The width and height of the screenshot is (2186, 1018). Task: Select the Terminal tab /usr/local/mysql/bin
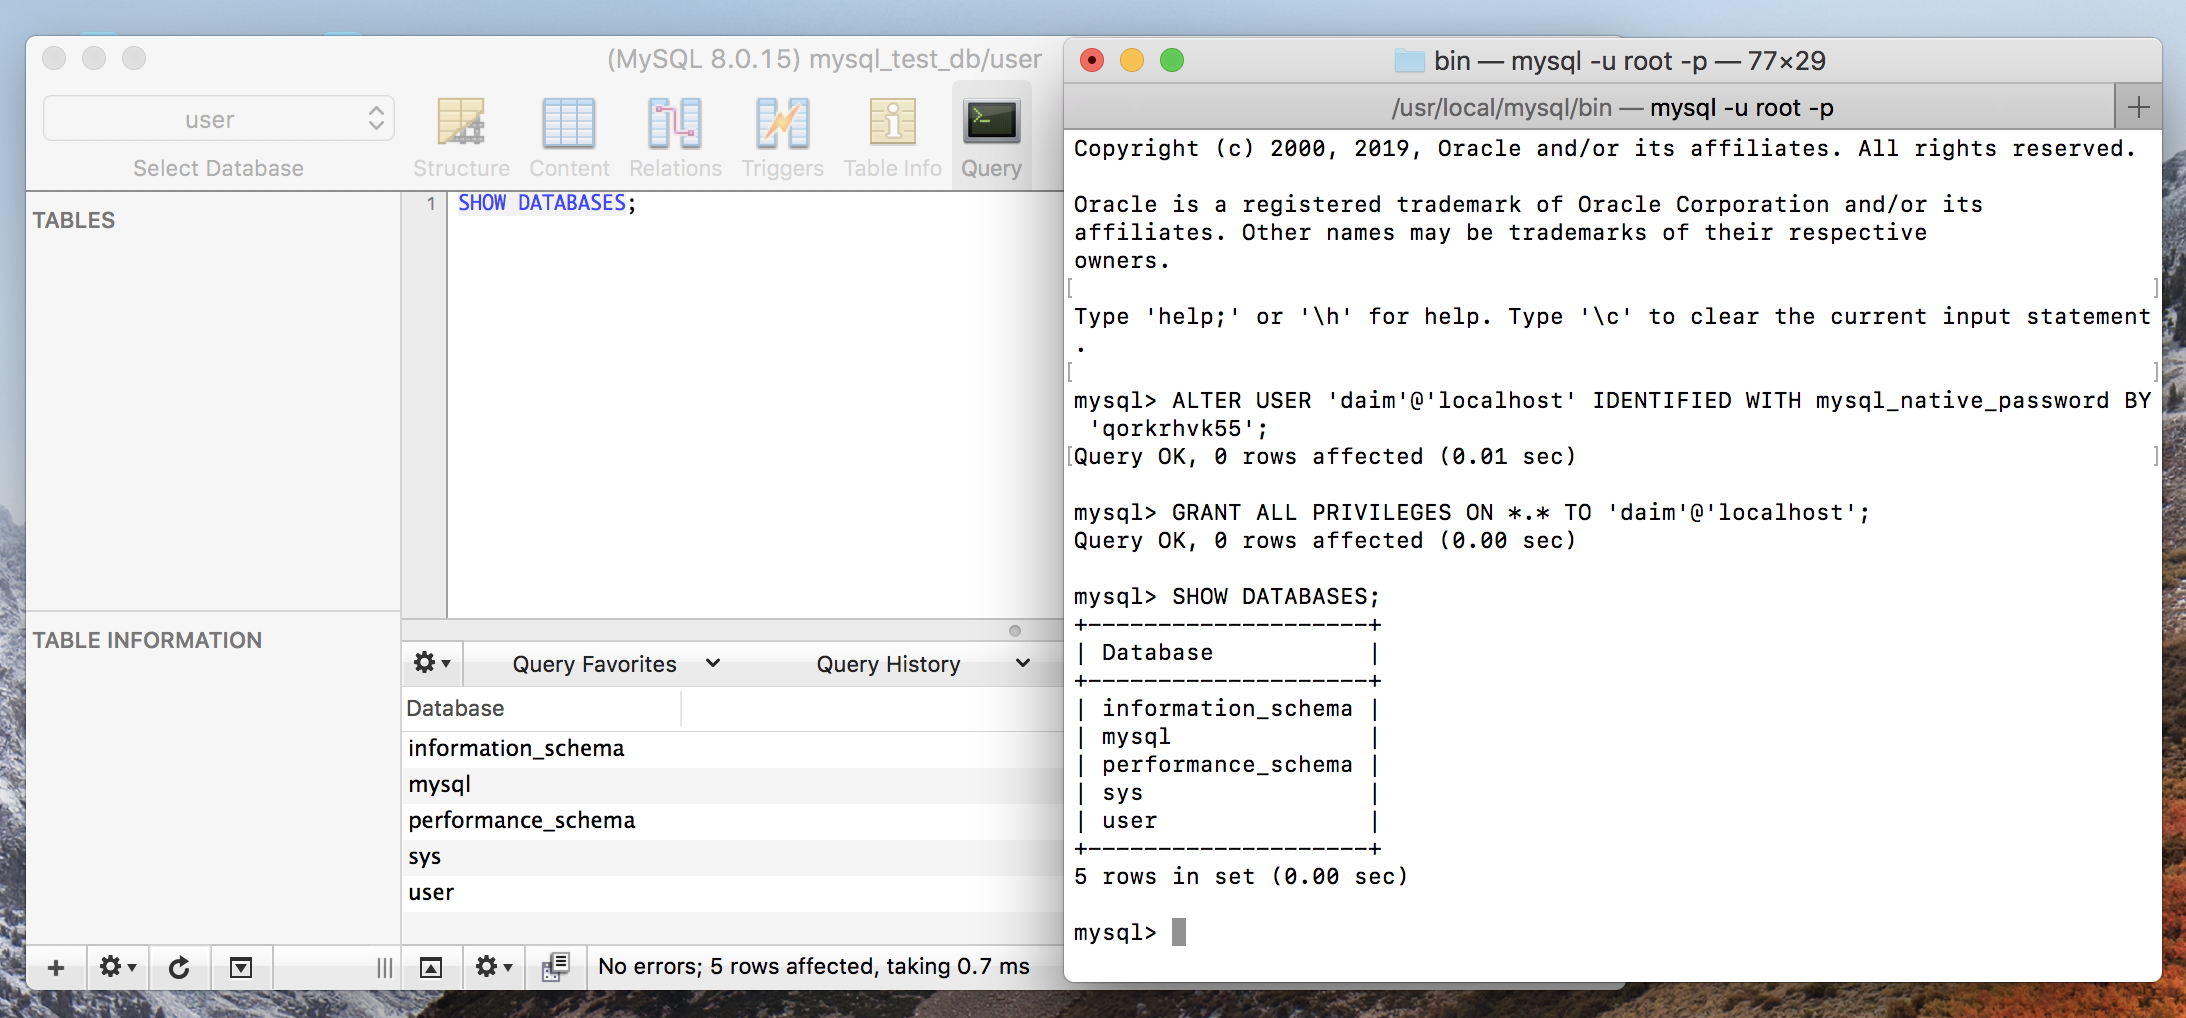pos(1590,107)
